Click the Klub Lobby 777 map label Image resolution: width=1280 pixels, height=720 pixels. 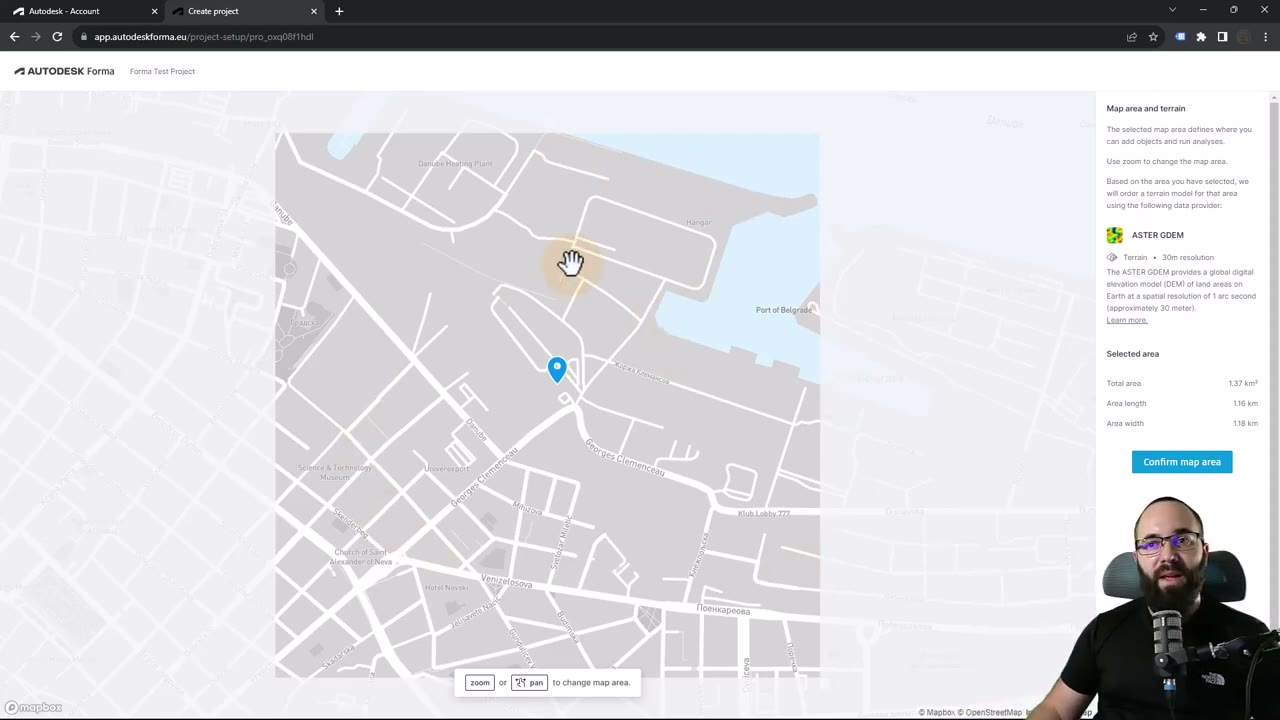click(x=764, y=513)
